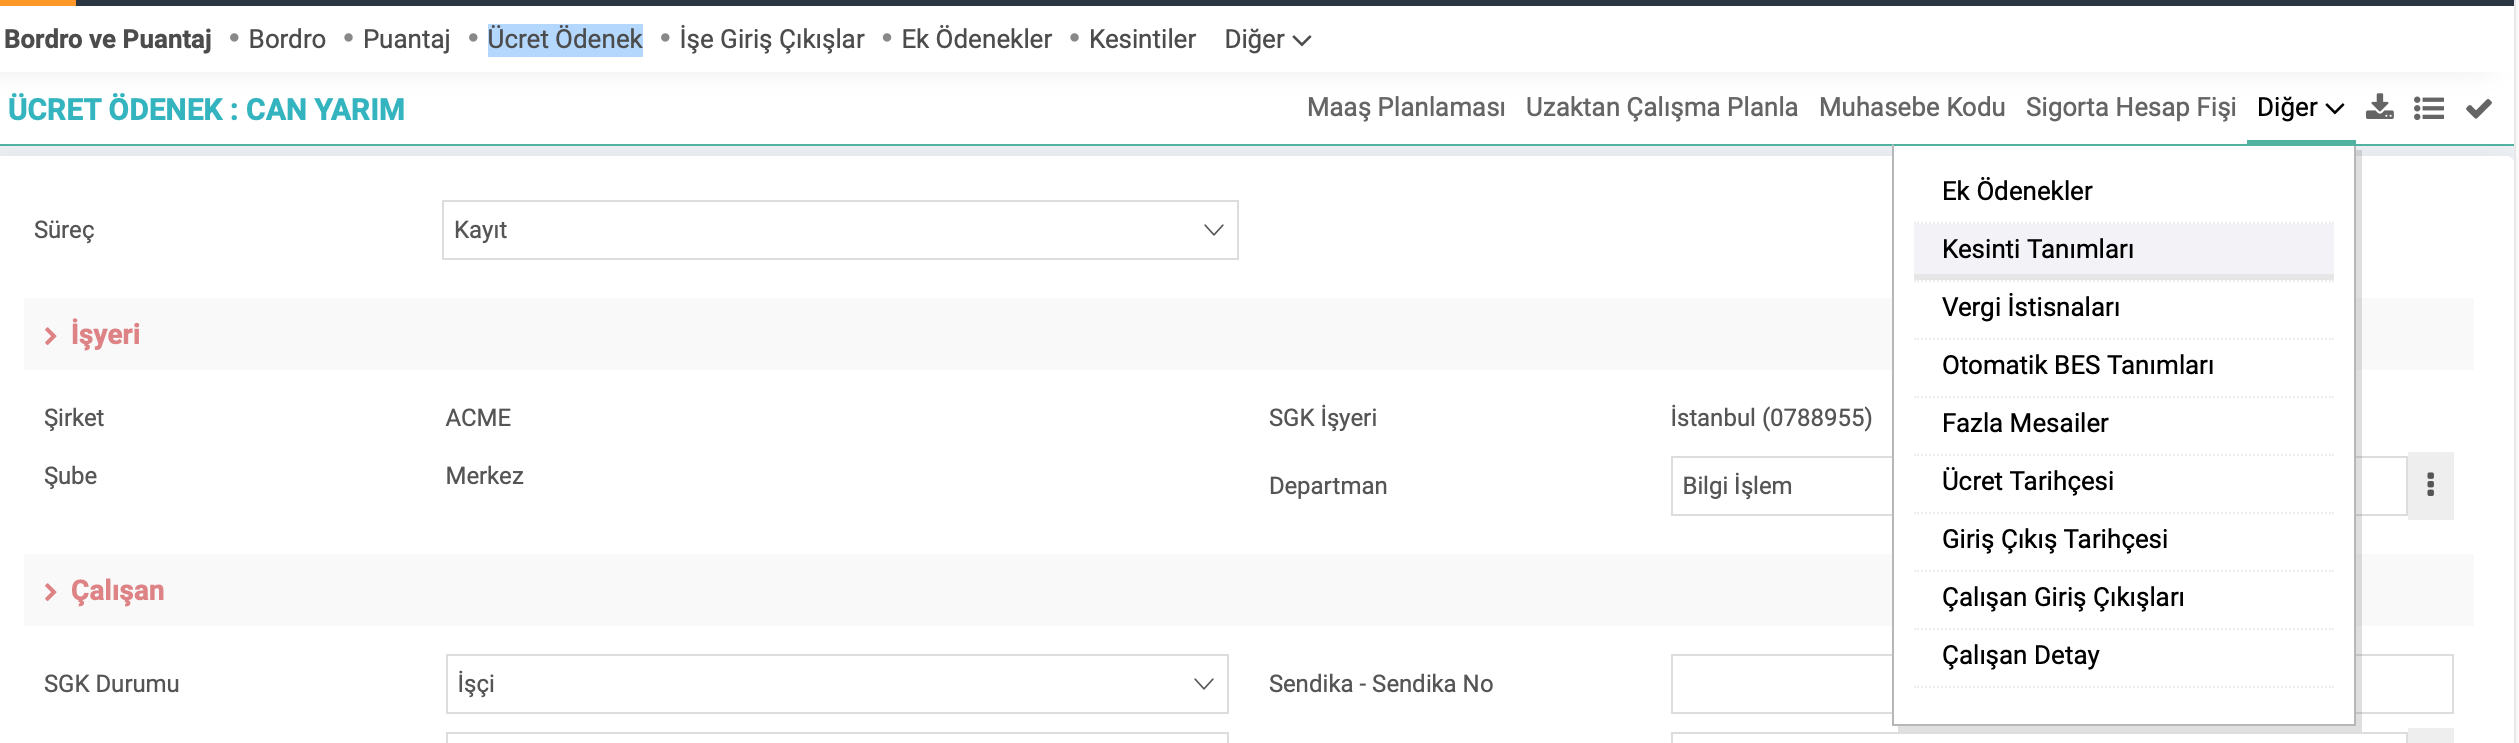Go to the Puantaj tab
This screenshot has height=743, width=2519.
click(406, 39)
